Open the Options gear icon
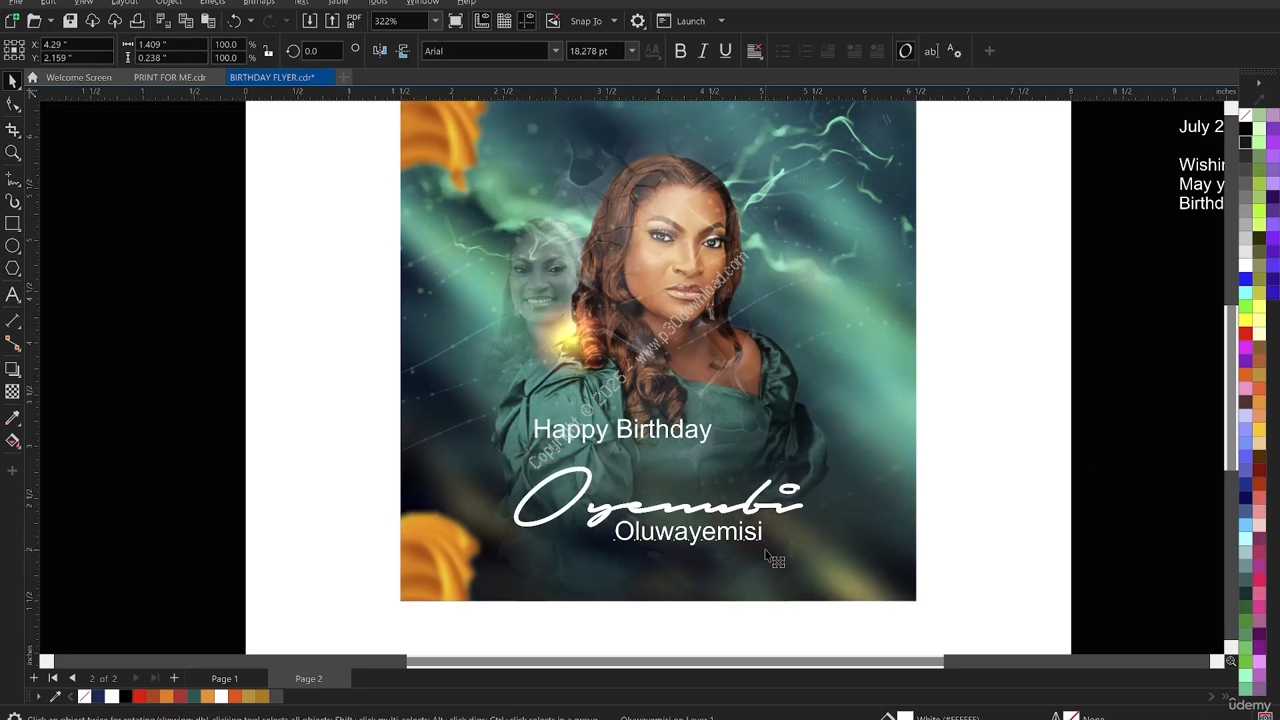The height and width of the screenshot is (720, 1280). (638, 21)
